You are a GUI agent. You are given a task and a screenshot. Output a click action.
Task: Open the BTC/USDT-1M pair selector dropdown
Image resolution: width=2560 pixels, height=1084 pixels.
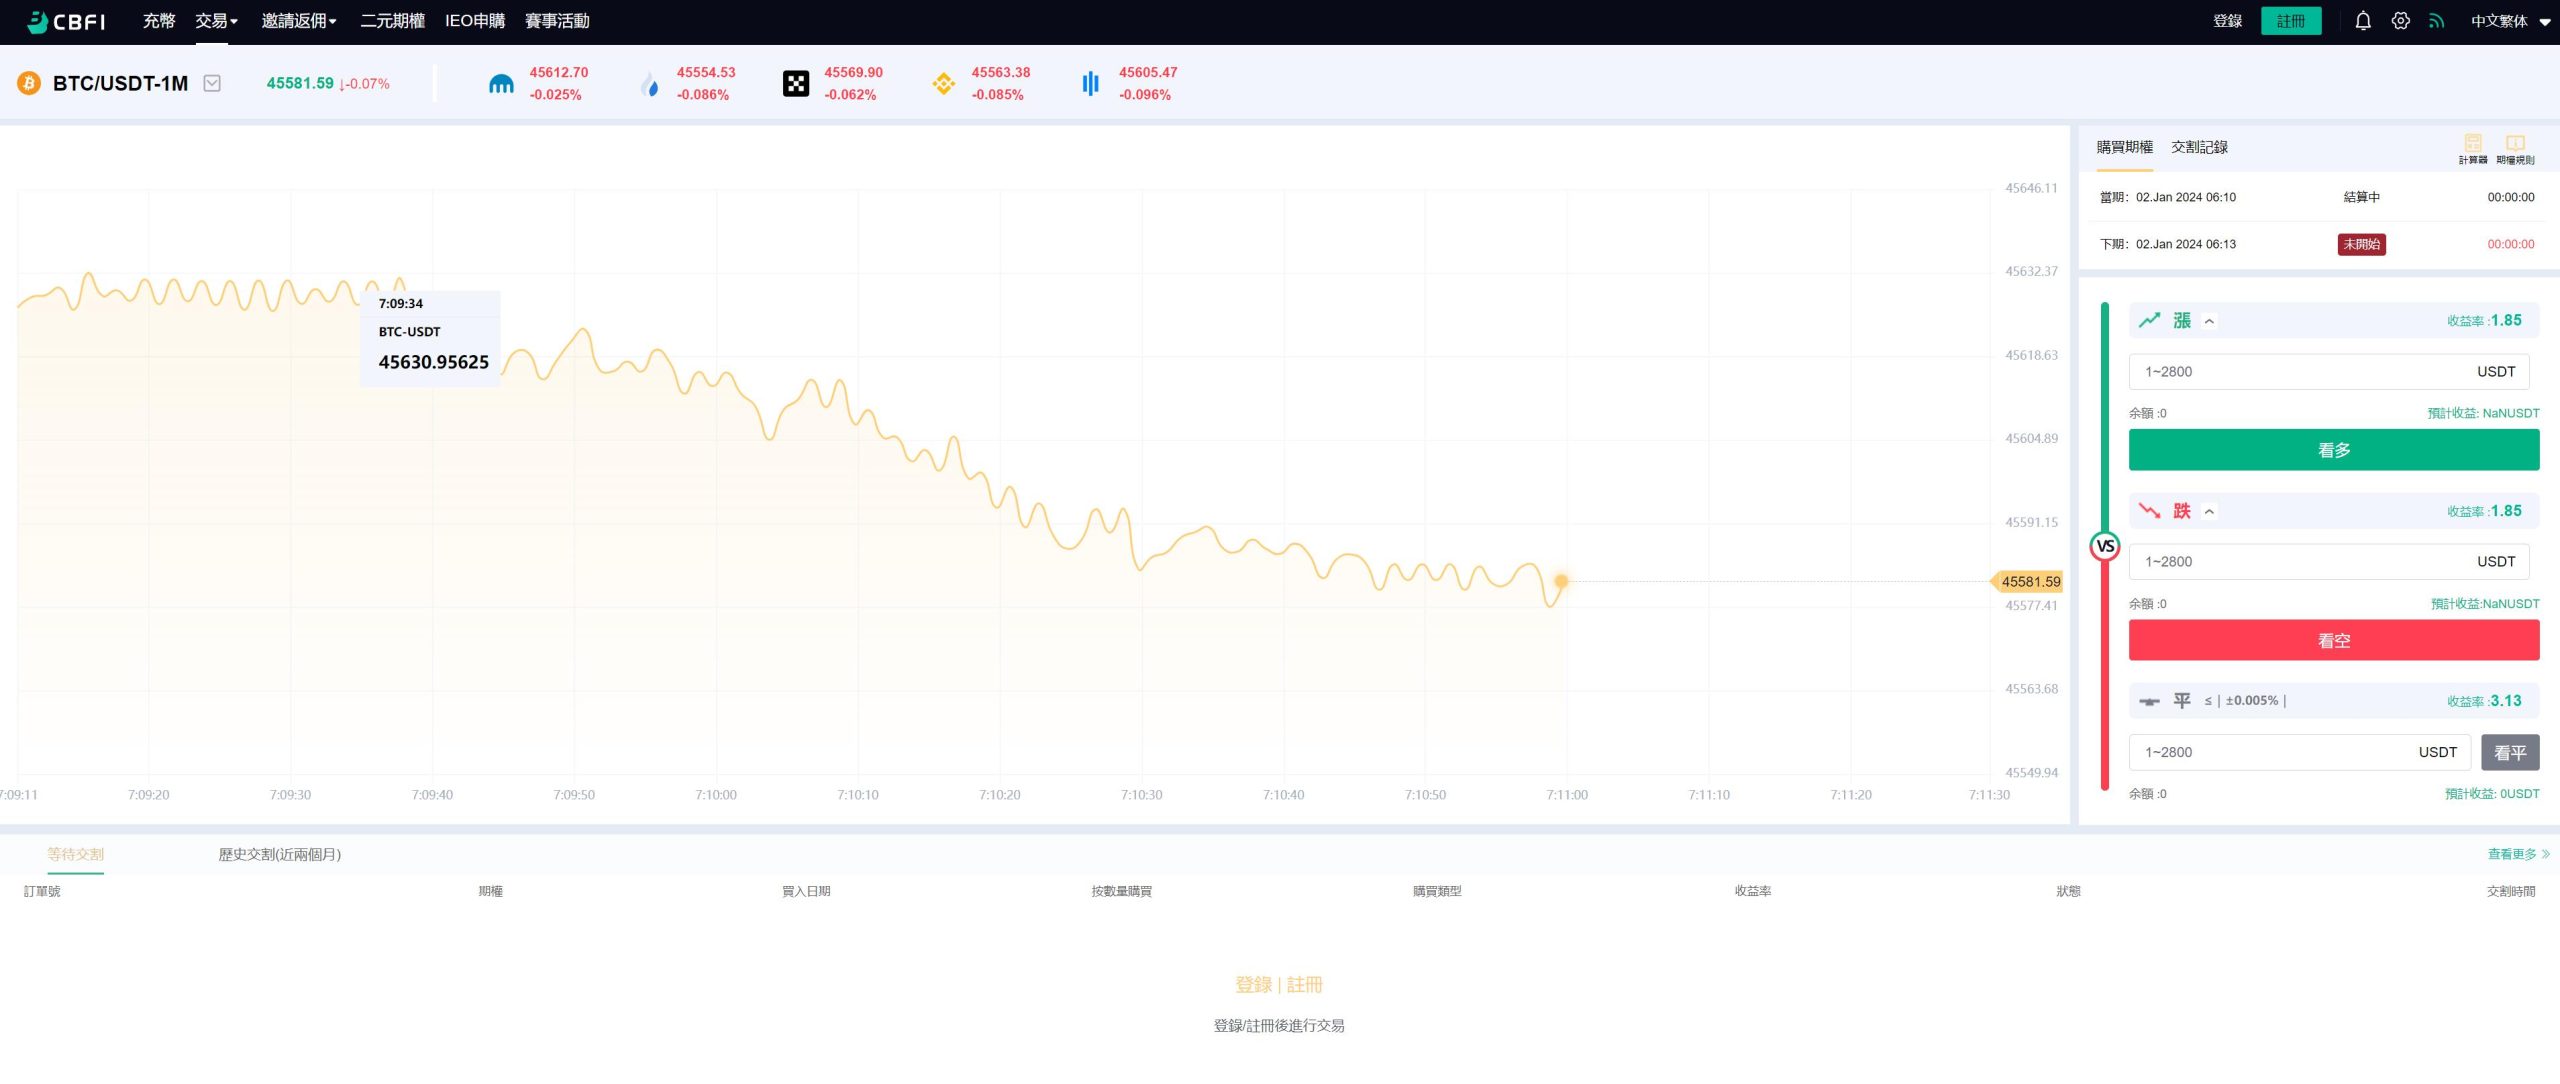(212, 83)
